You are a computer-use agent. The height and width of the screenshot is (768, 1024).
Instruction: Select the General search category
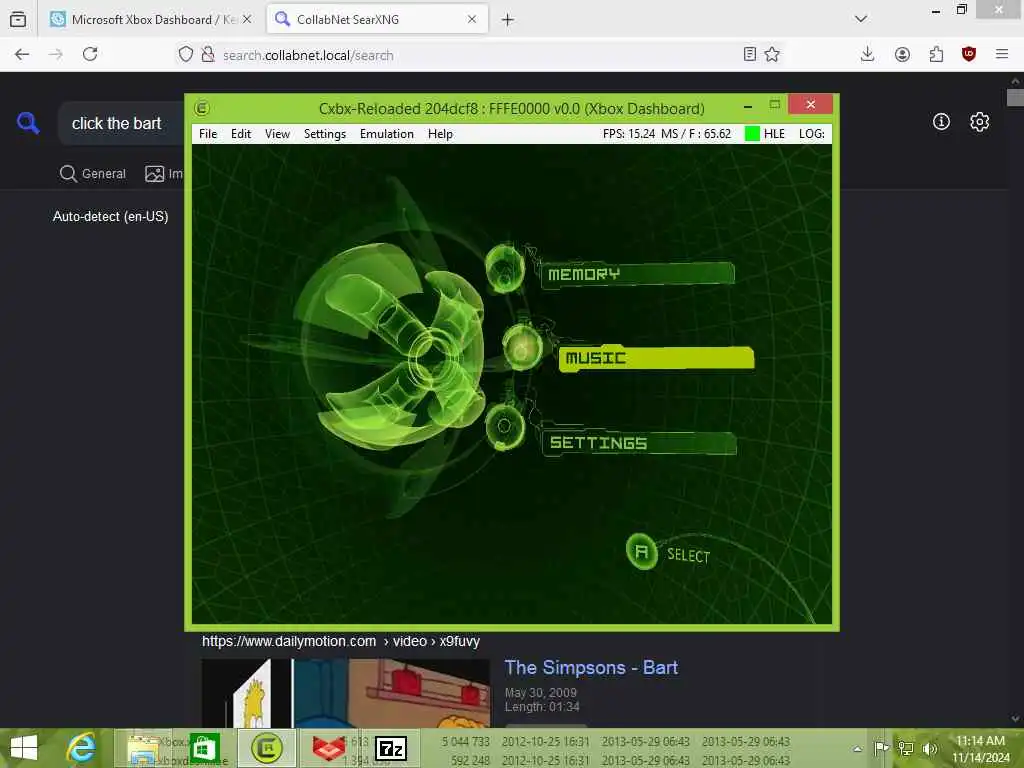point(93,174)
